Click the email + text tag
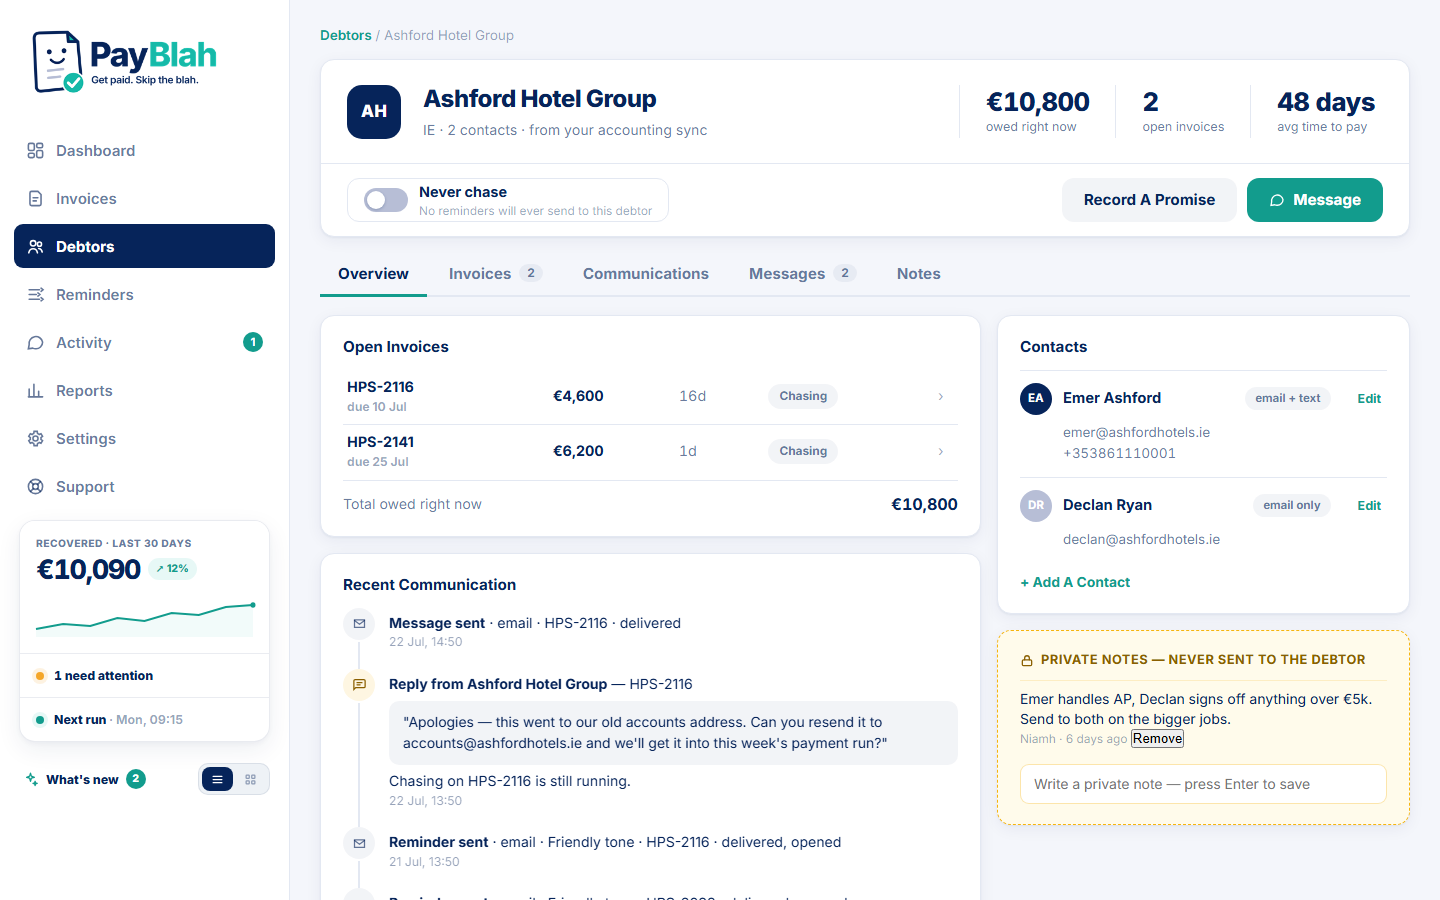The image size is (1440, 900). pyautogui.click(x=1288, y=398)
